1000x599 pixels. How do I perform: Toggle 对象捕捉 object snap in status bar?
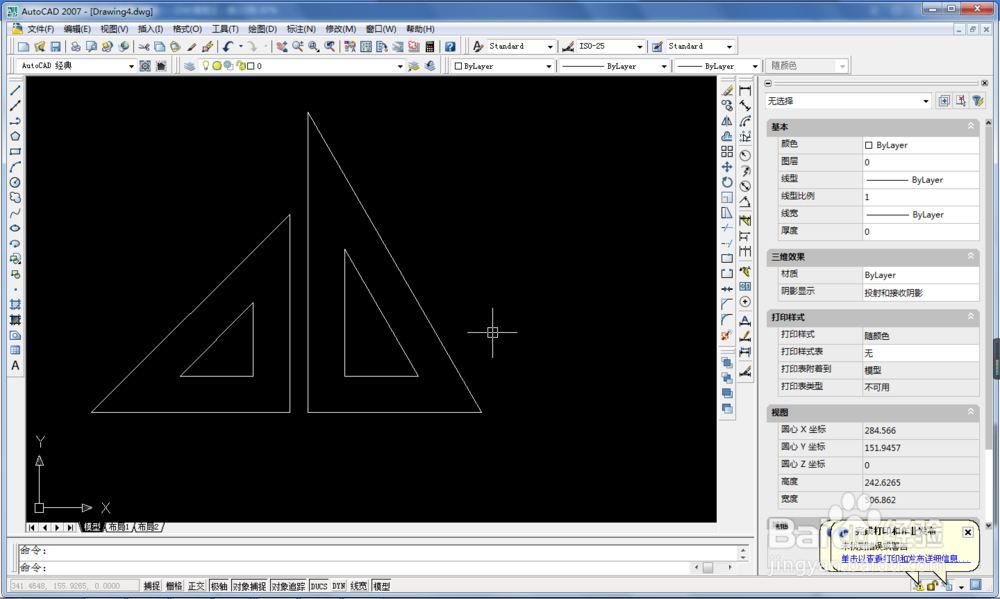[249, 586]
